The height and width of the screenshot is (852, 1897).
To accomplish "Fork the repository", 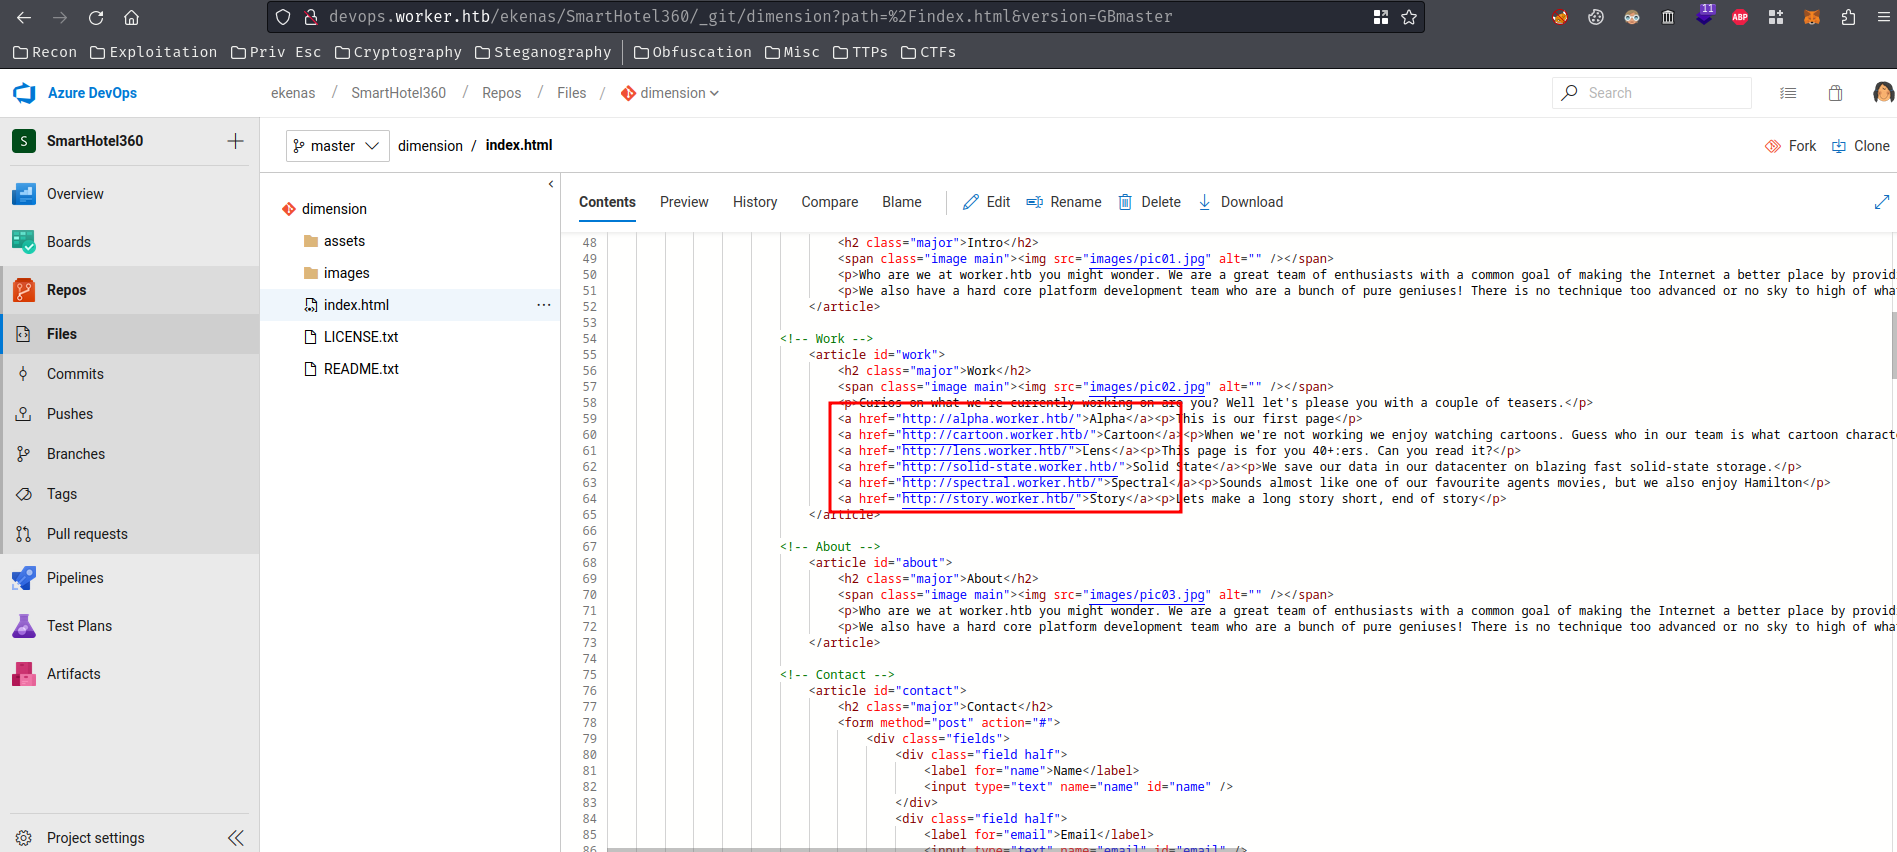I will click(x=1790, y=146).
